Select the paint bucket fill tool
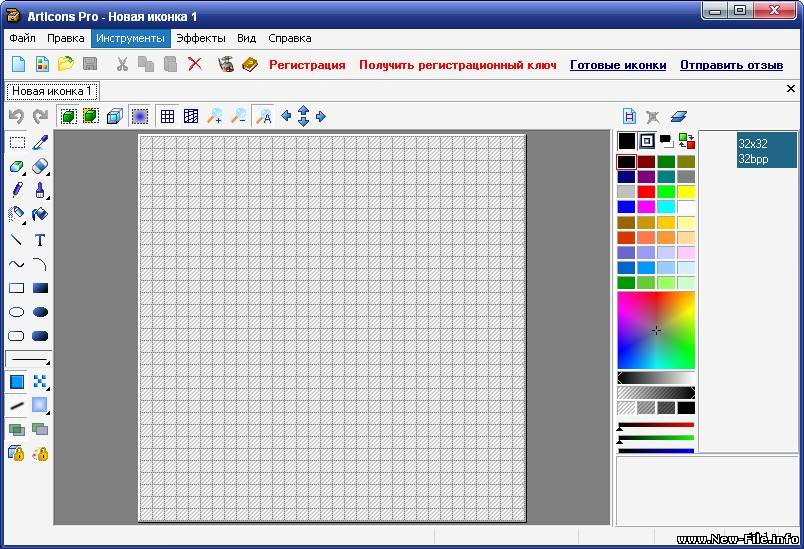 [40, 214]
